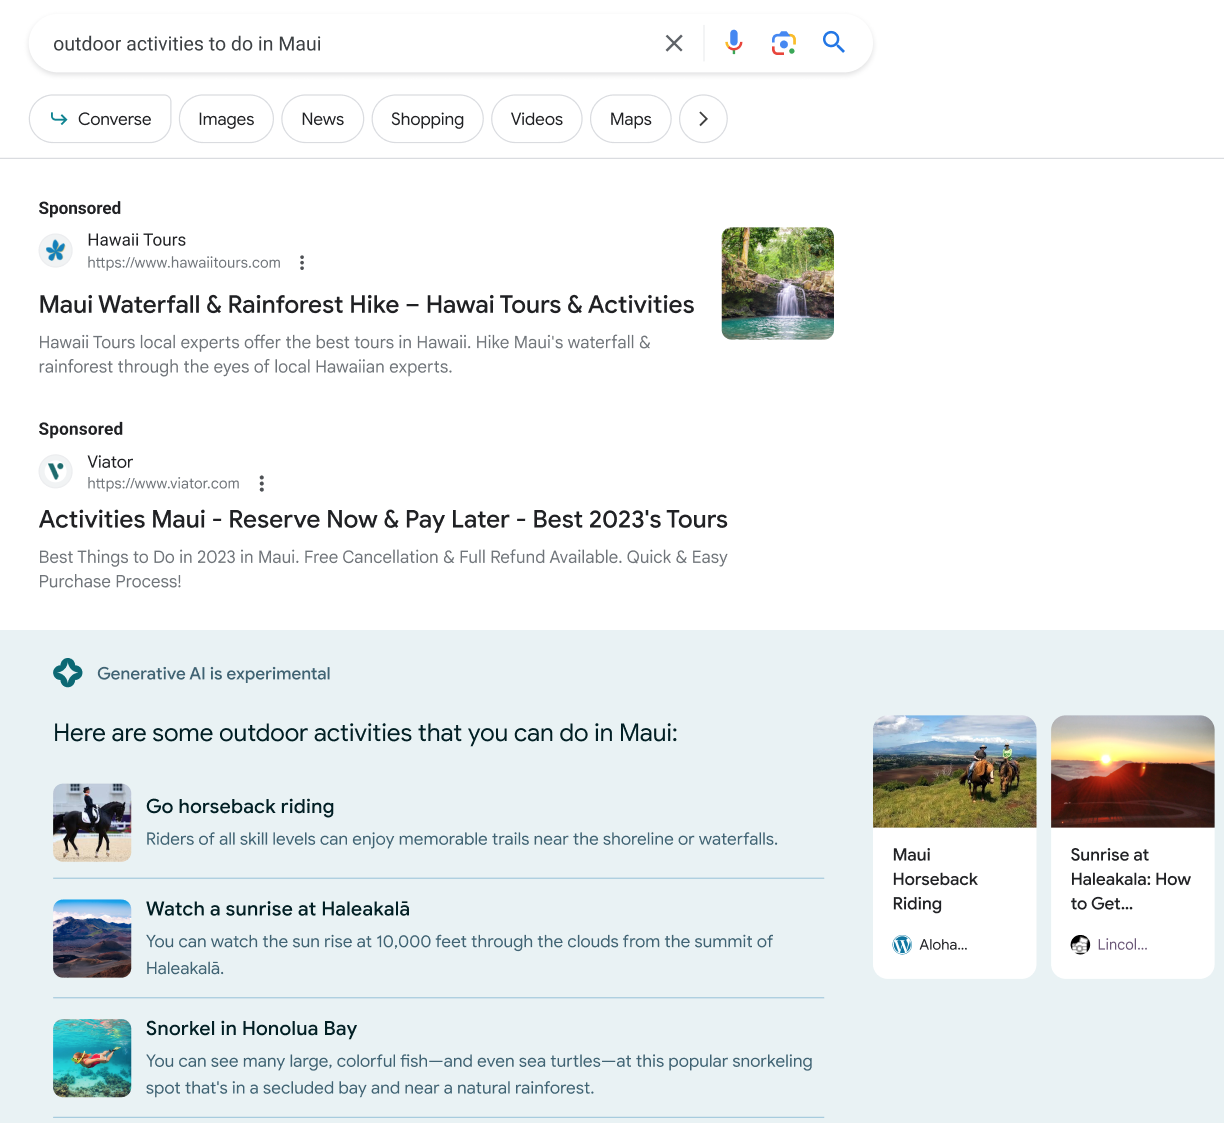The height and width of the screenshot is (1123, 1224).
Task: Click the Generative AI sparkle icon
Action: 68,673
